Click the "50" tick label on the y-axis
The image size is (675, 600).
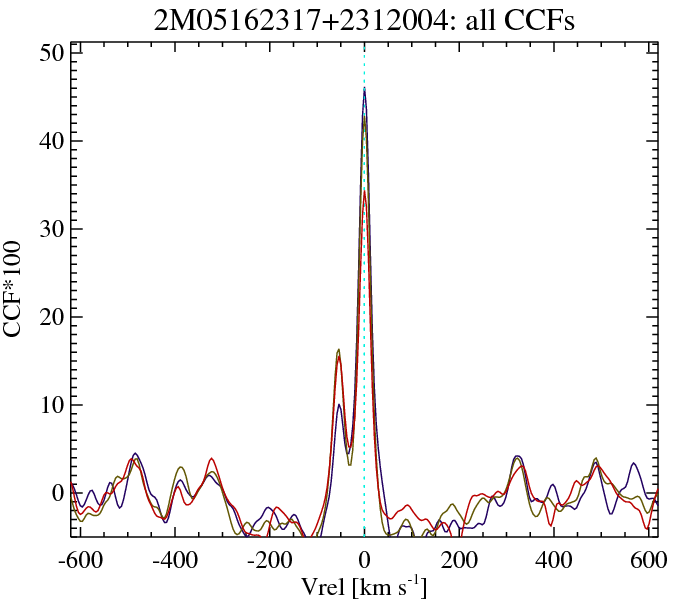click(x=53, y=52)
